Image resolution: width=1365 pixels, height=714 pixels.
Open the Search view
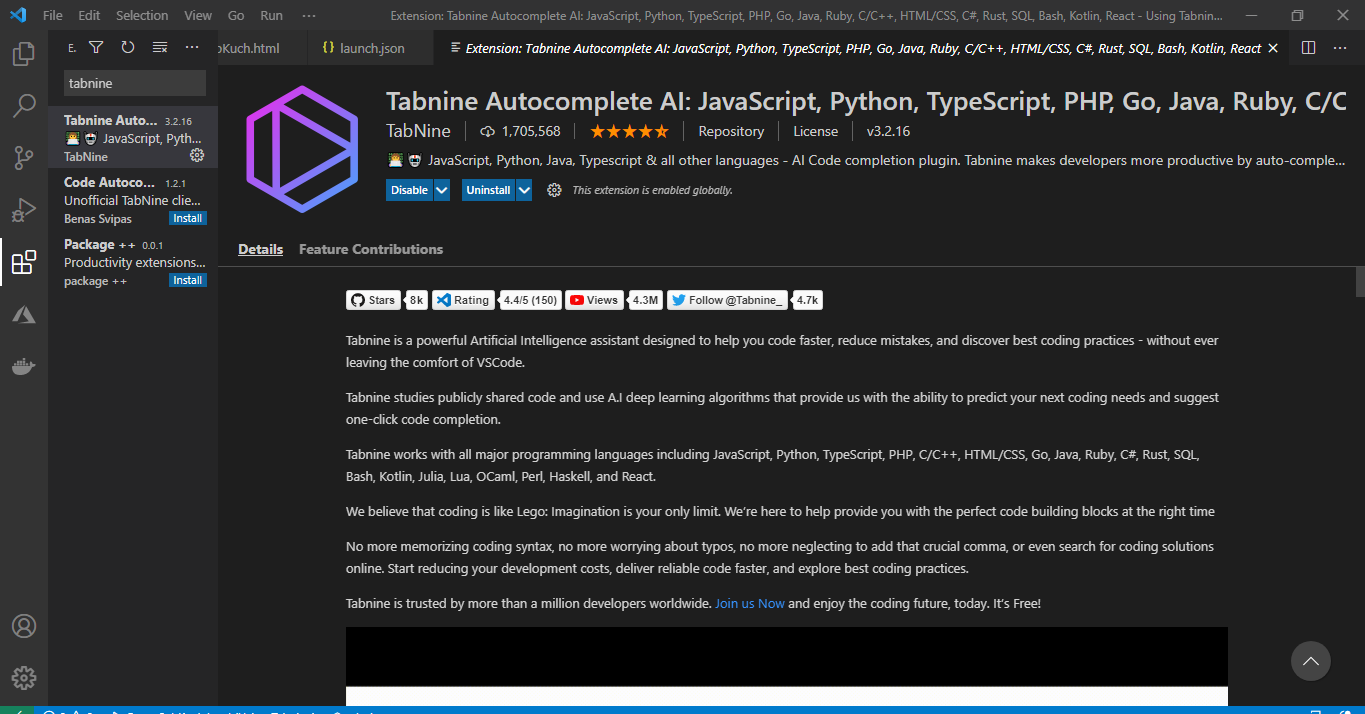24,106
